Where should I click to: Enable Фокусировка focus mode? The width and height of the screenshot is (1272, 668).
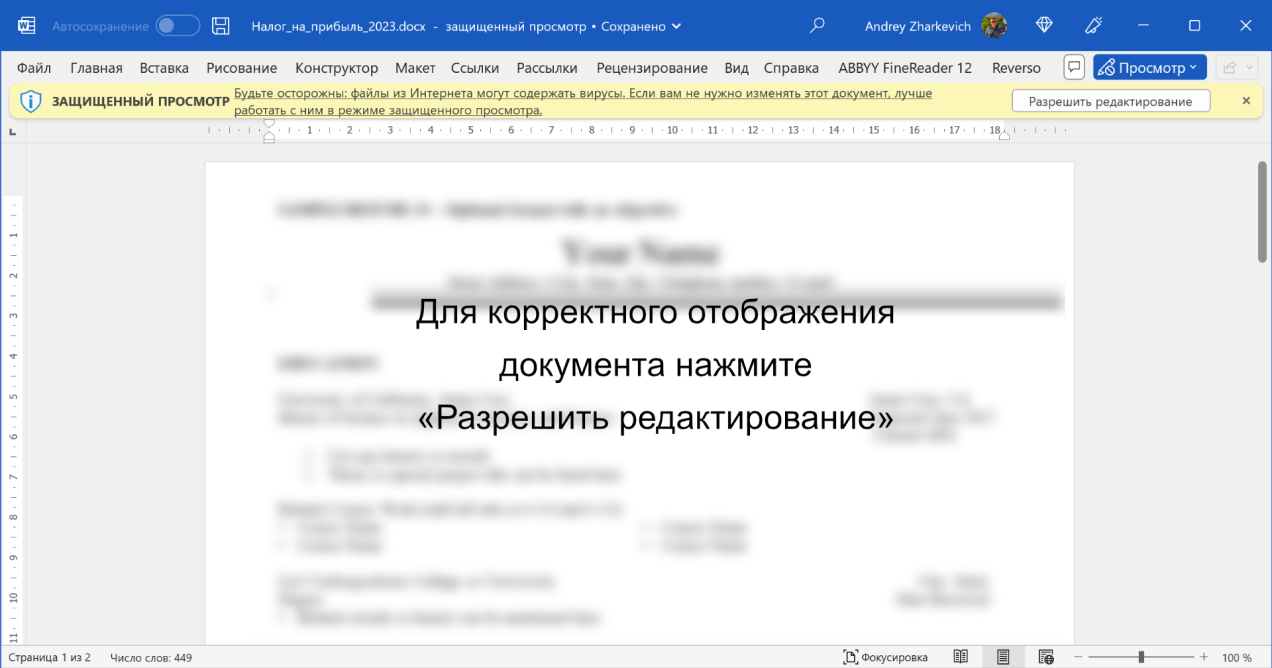(x=886, y=657)
